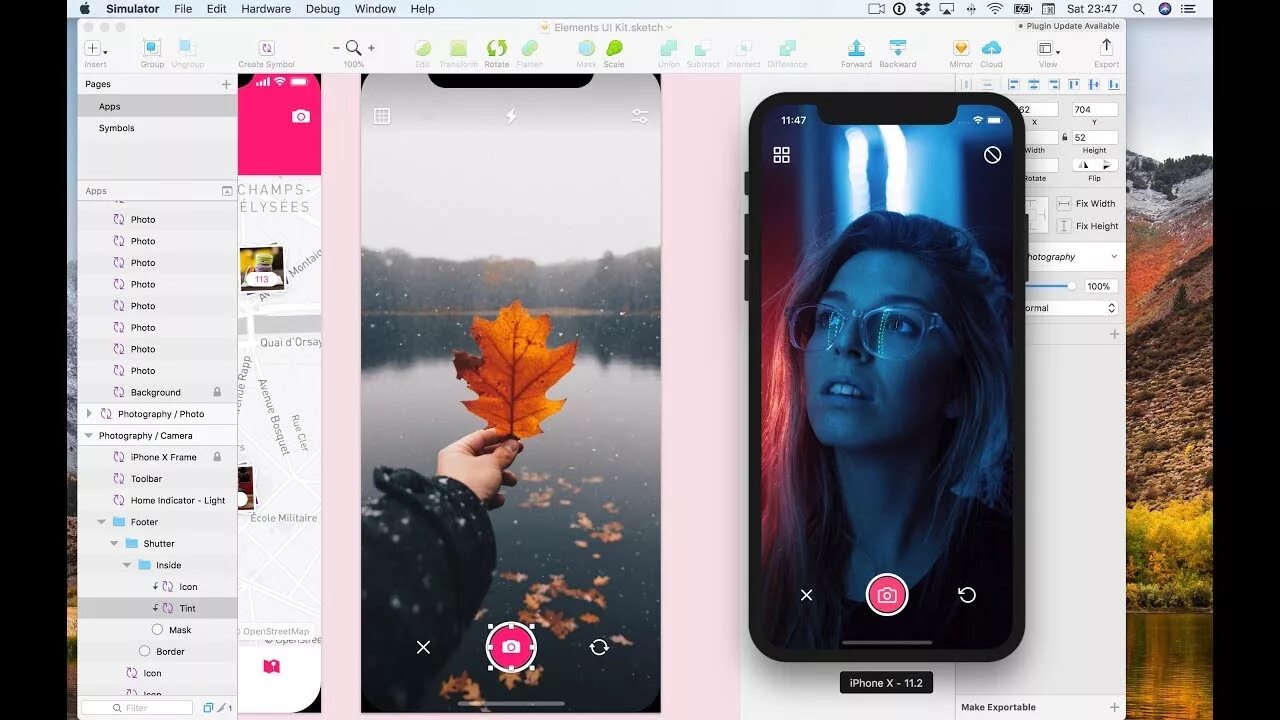
Task: Open the View toolbar dropdown
Action: [x=1048, y=48]
